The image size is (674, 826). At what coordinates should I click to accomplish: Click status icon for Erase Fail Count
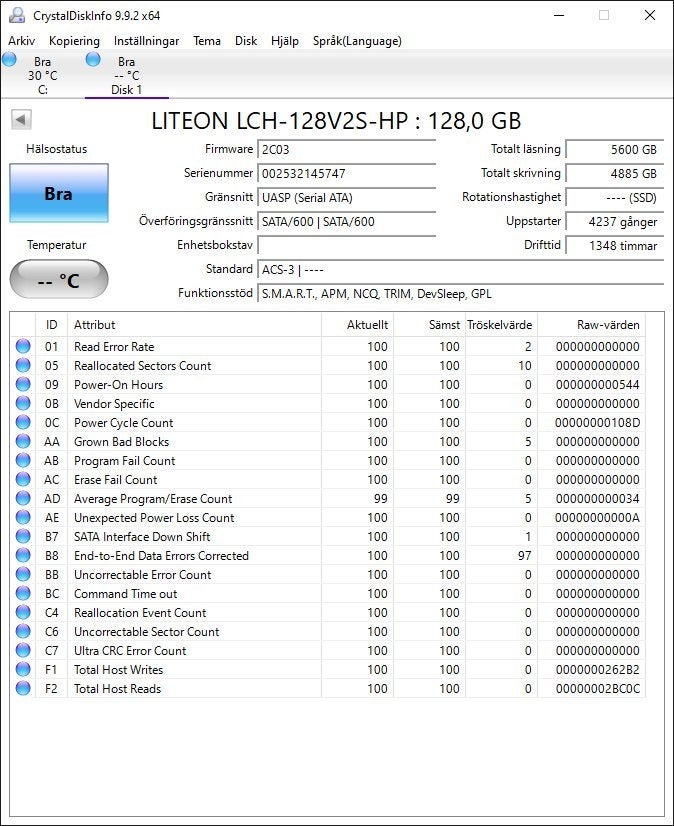coord(23,479)
